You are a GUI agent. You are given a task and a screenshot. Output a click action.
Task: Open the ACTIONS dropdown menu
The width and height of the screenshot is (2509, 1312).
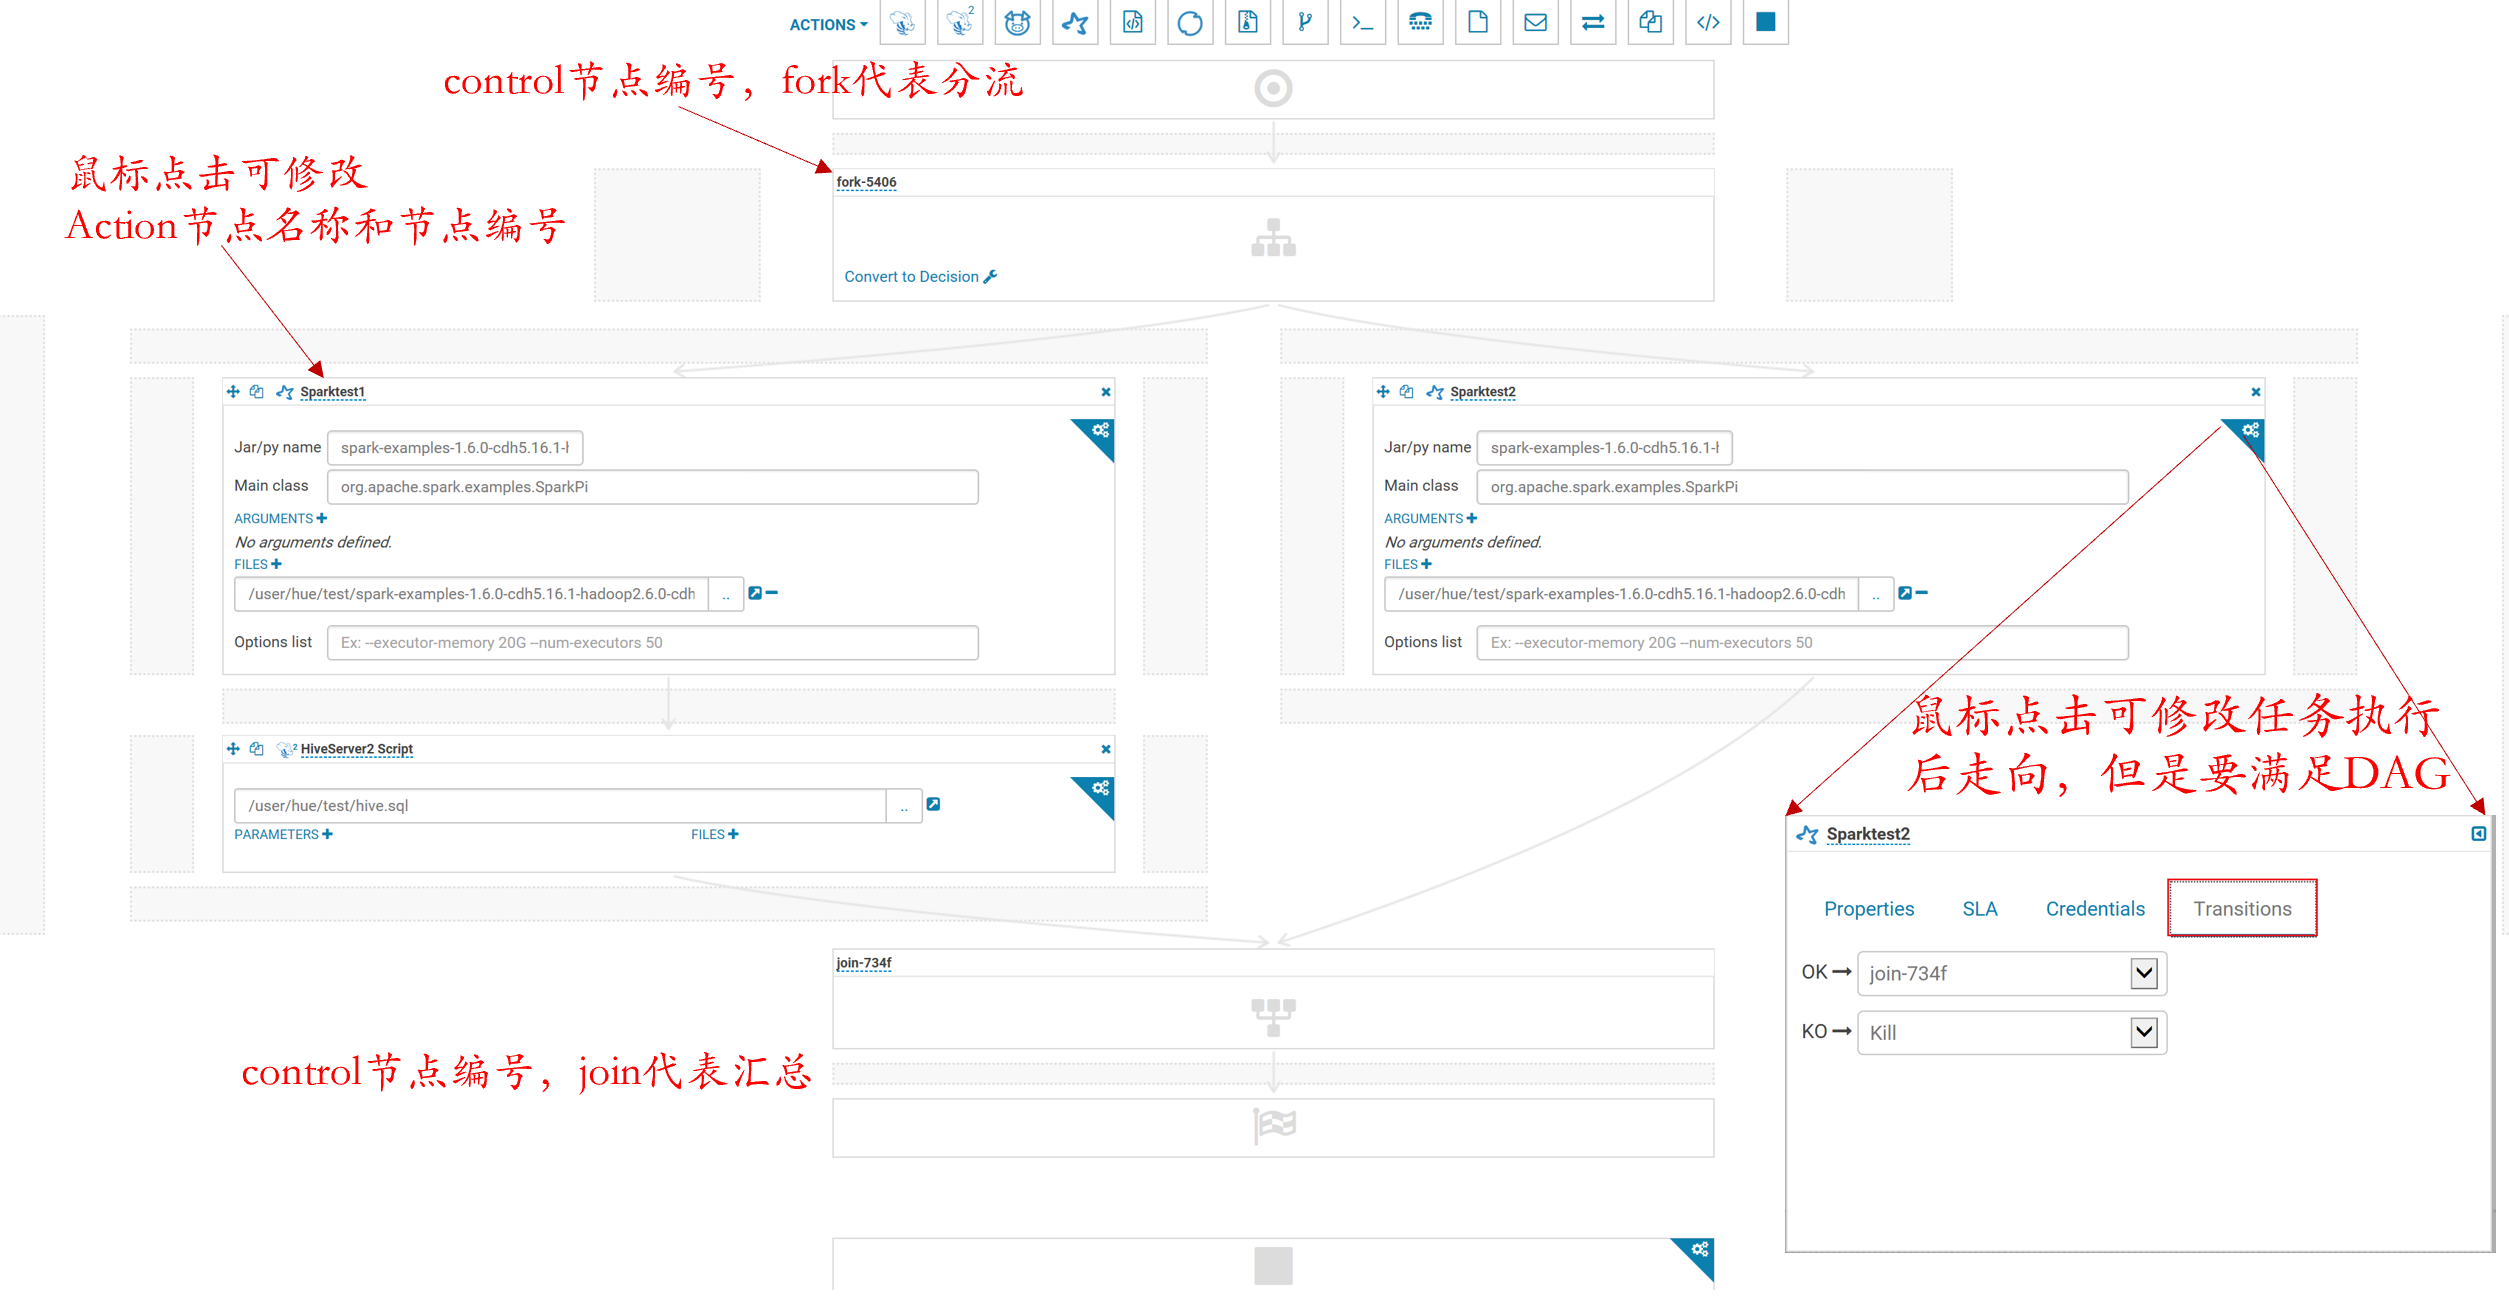tap(828, 25)
